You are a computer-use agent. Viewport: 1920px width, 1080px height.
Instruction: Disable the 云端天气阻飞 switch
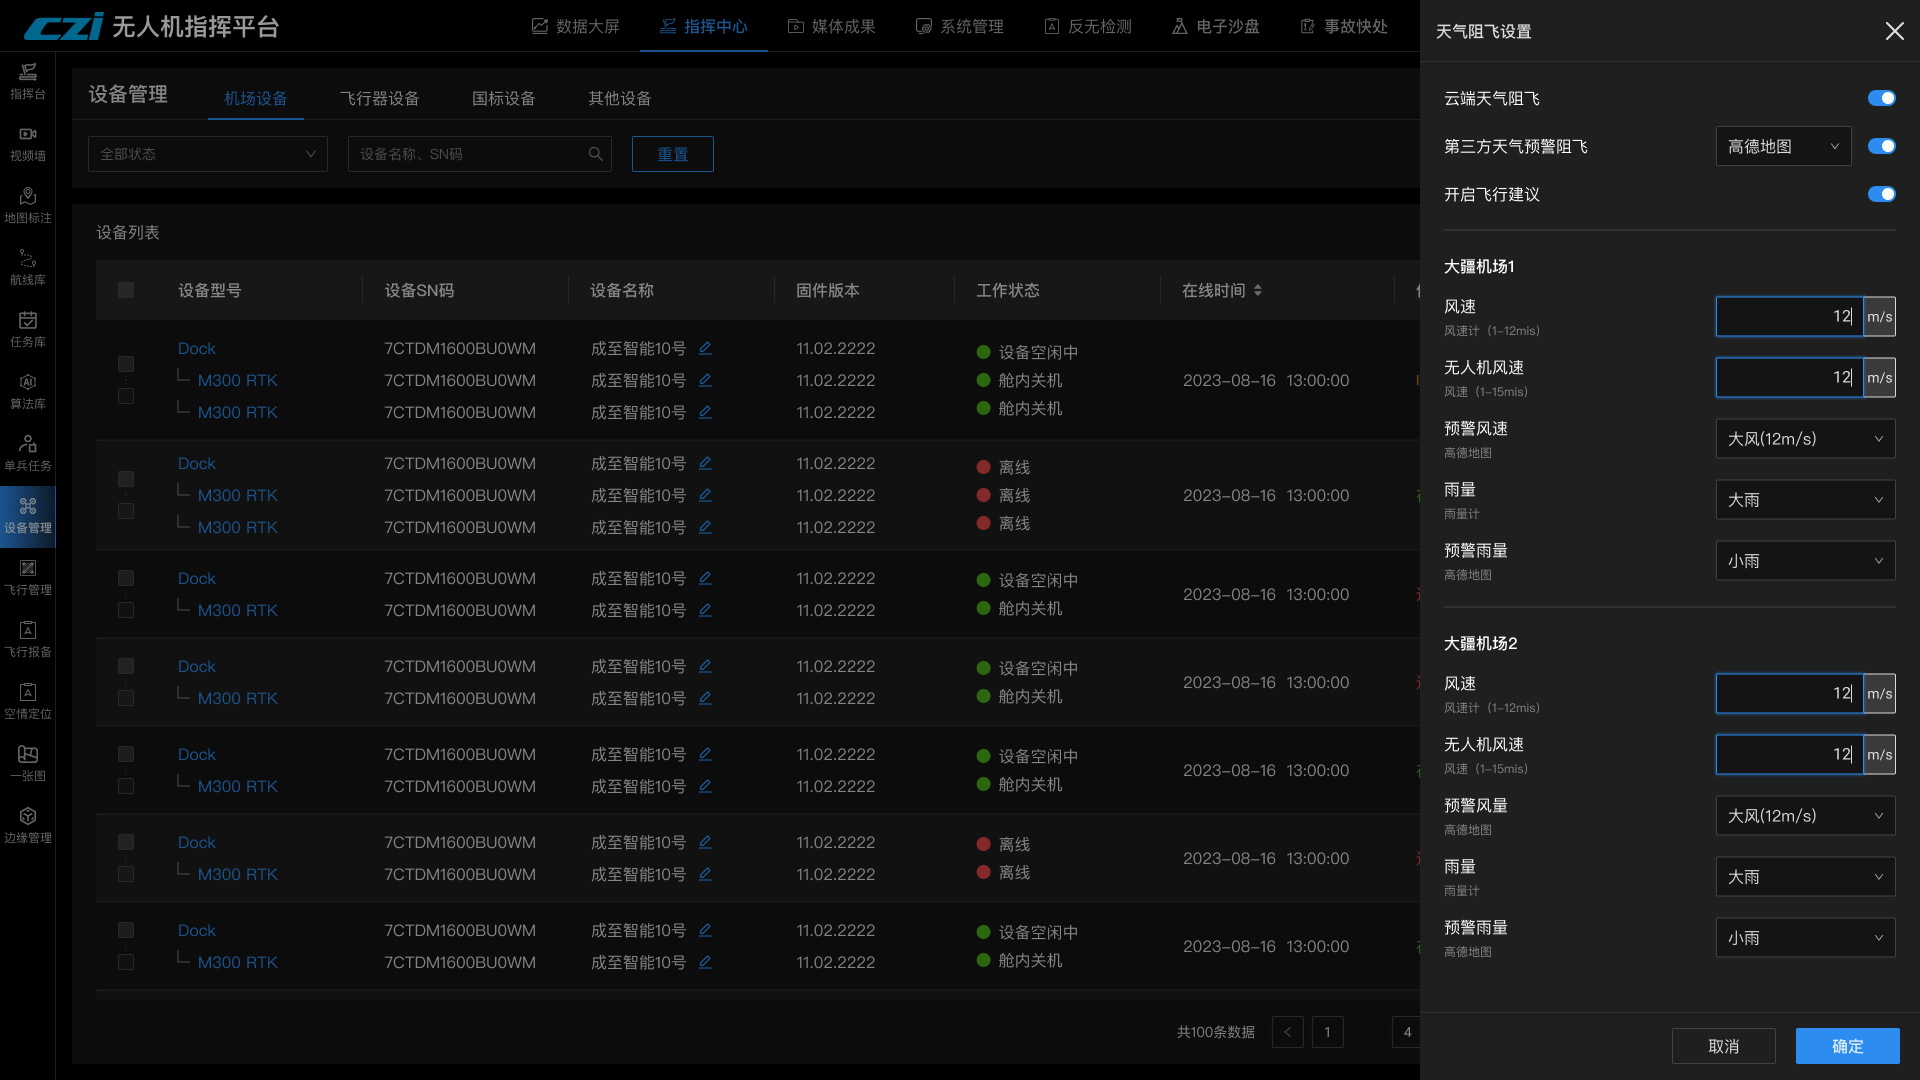(1881, 98)
